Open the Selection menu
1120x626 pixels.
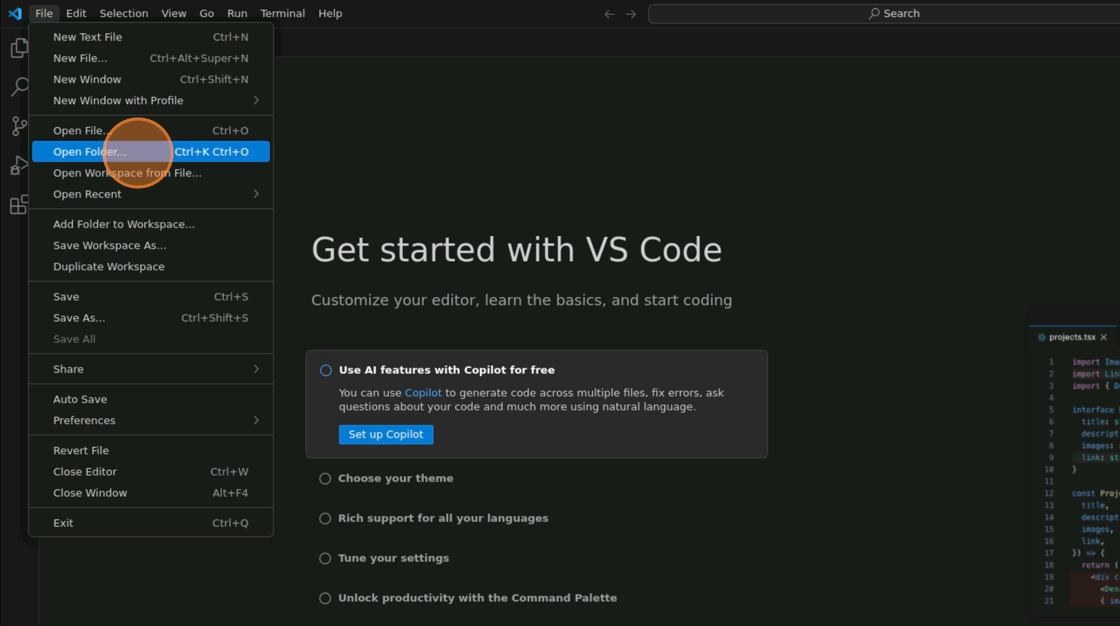[x=124, y=14]
